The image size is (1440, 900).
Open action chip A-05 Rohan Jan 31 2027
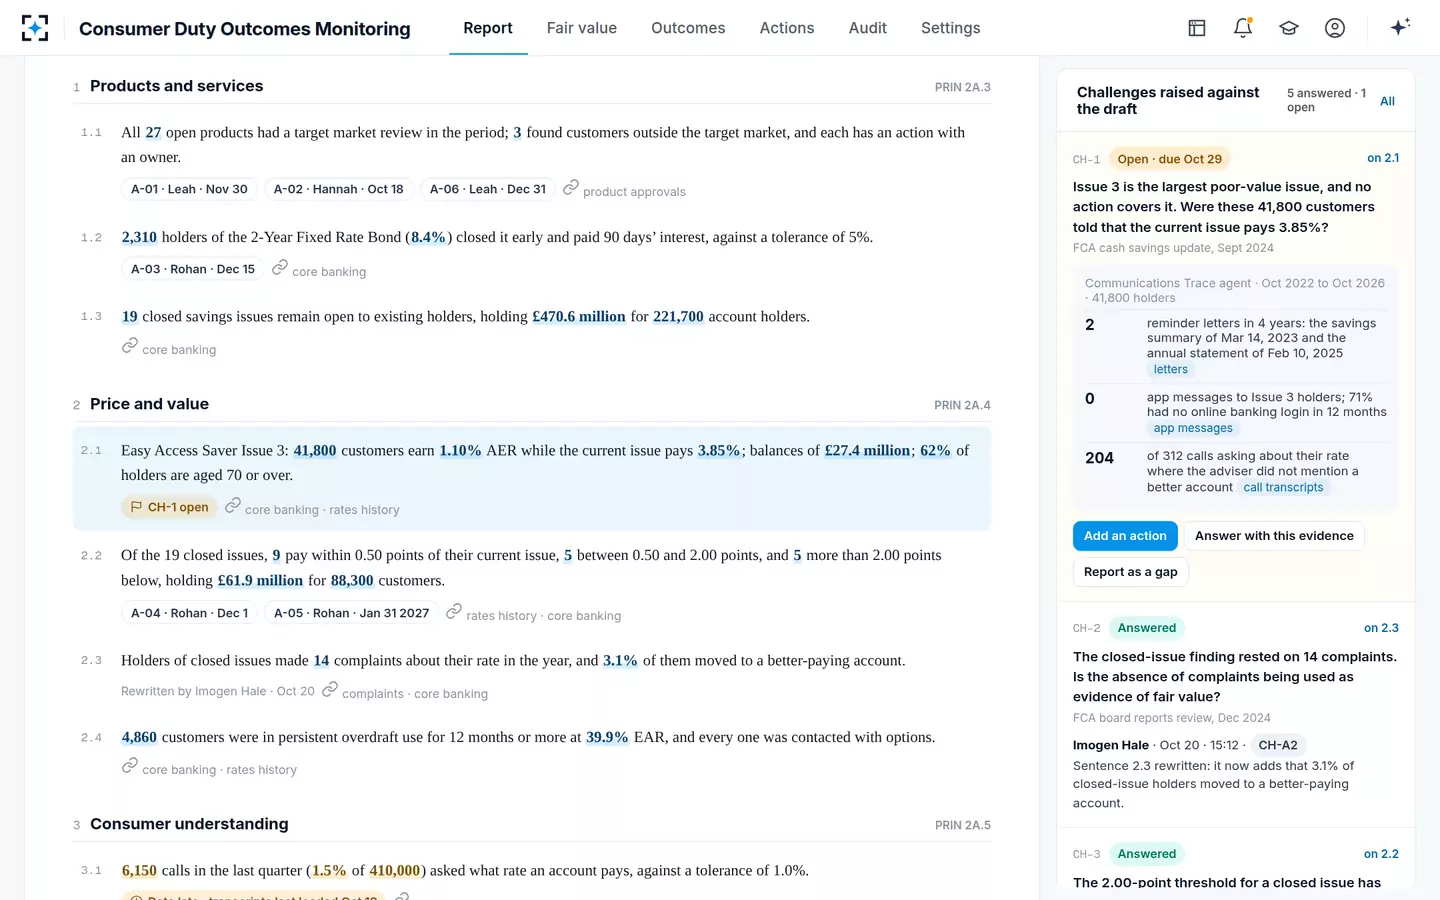352,613
